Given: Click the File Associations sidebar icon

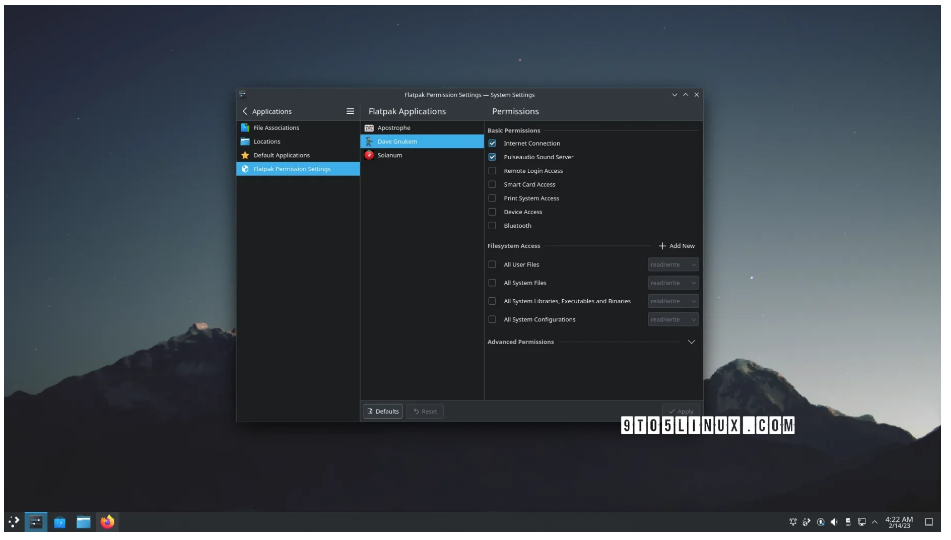Looking at the screenshot, I should (x=245, y=128).
